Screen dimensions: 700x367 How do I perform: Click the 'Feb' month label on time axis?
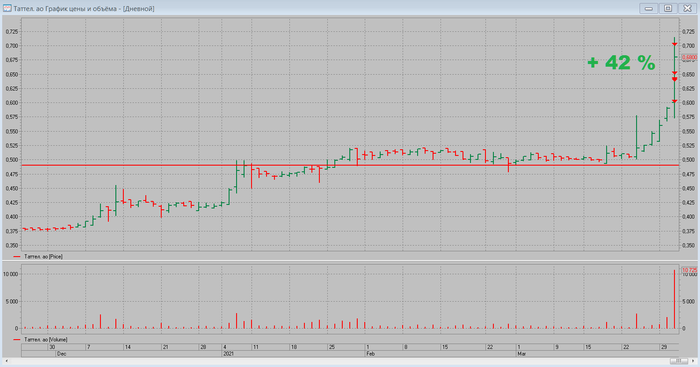(x=371, y=354)
